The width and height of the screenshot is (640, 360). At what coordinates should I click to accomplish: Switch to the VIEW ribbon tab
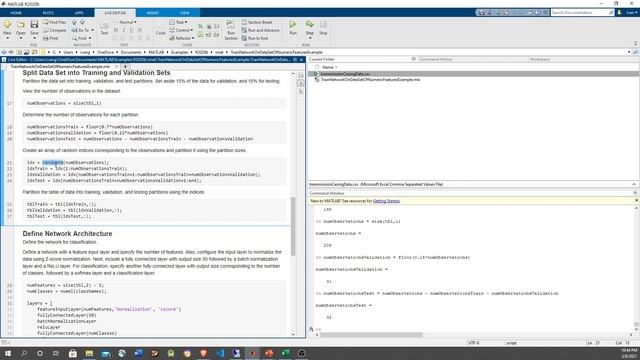point(185,13)
